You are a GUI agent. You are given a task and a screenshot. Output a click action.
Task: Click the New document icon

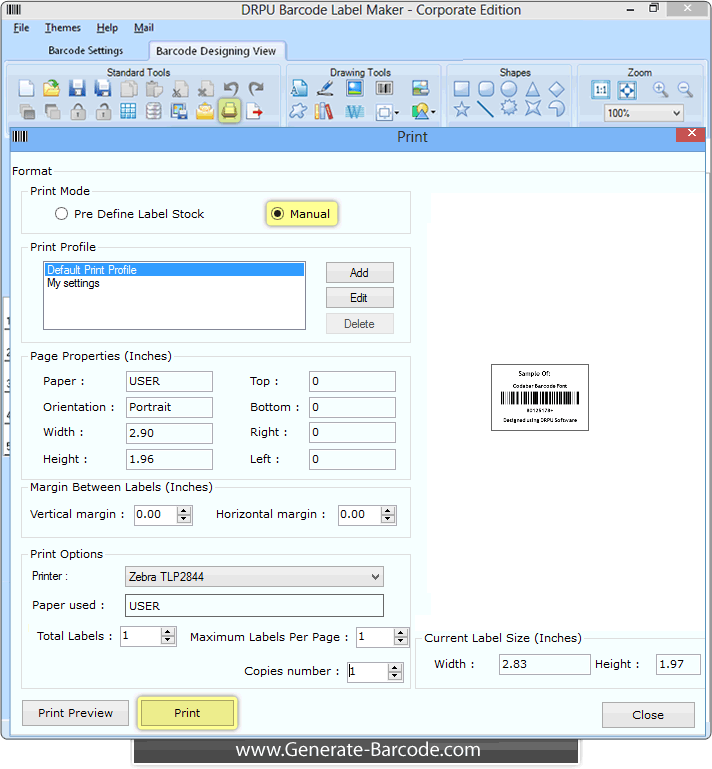pos(27,89)
